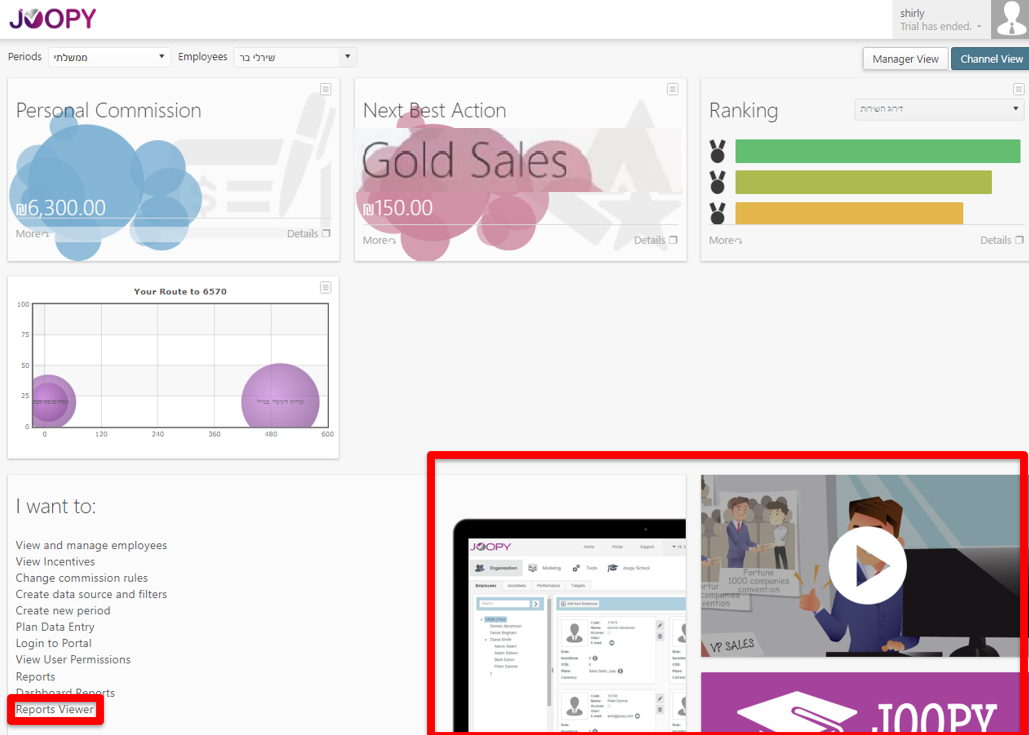Open Your Route chart menu icon

(326, 287)
